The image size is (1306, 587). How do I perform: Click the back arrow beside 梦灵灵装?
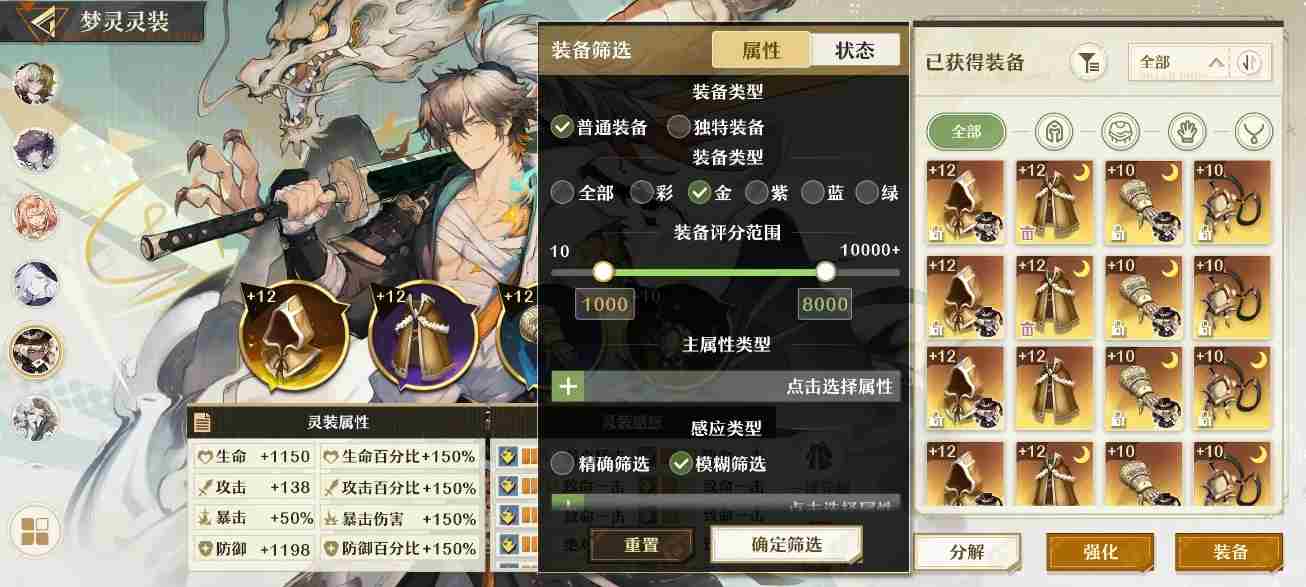(39, 22)
